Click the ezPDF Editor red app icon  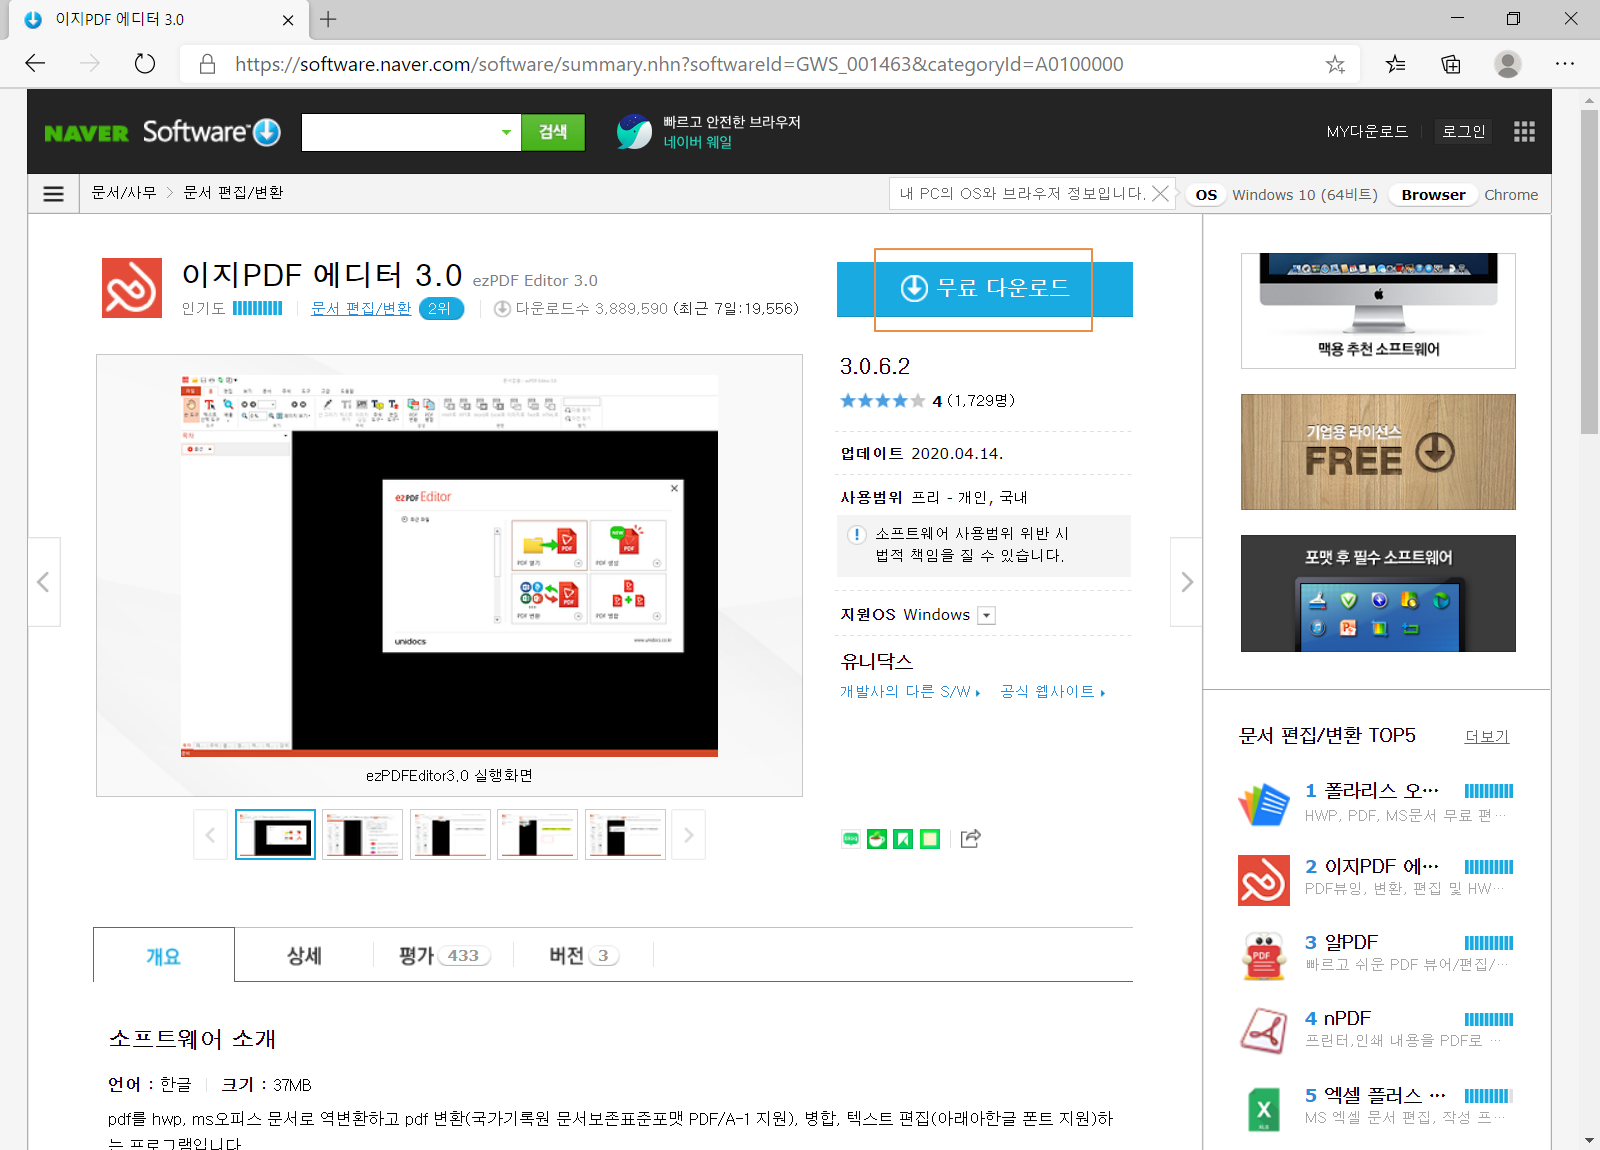[132, 288]
